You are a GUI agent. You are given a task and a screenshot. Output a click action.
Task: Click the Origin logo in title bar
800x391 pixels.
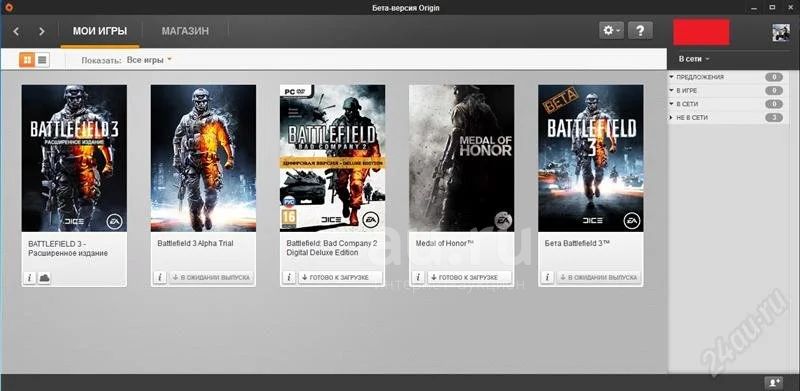pyautogui.click(x=10, y=8)
